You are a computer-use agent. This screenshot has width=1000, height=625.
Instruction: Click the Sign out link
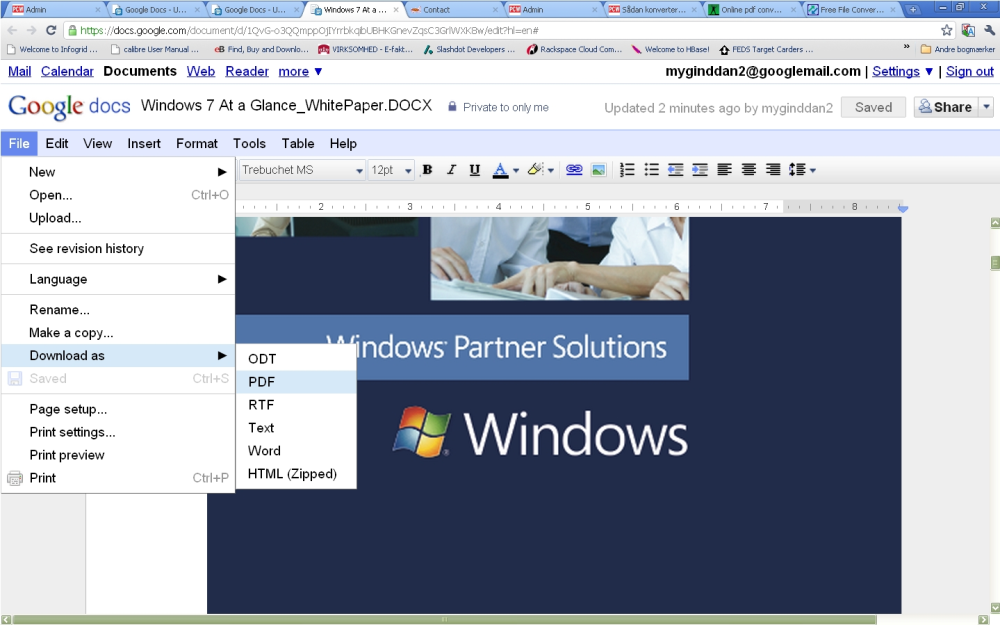click(969, 71)
